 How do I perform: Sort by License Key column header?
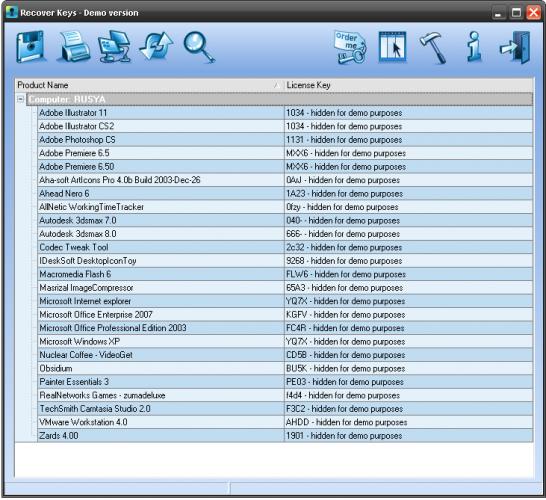click(409, 85)
